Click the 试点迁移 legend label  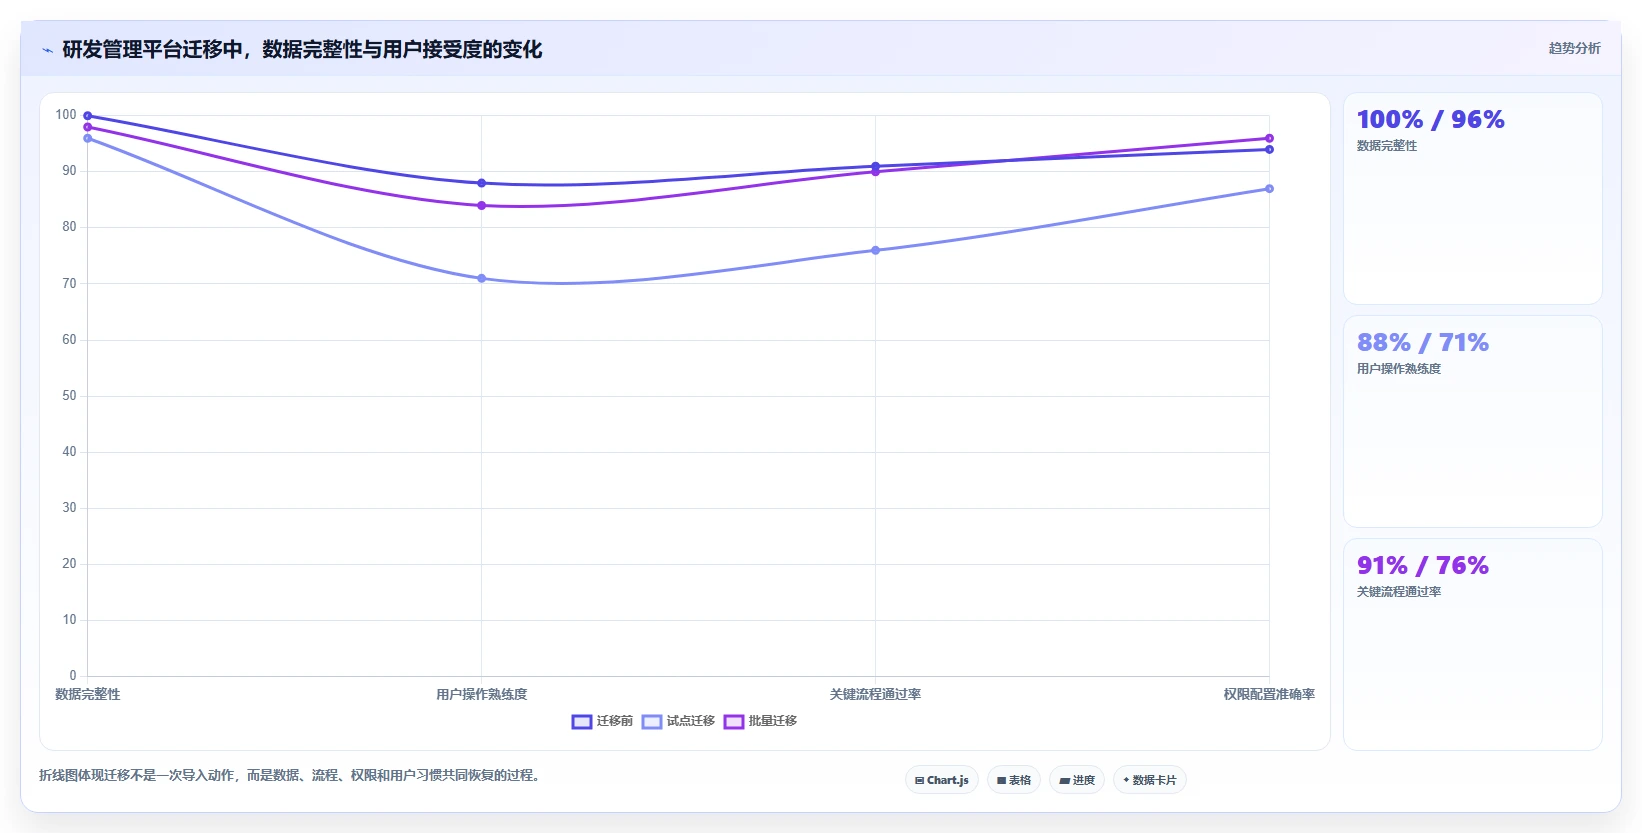(691, 721)
